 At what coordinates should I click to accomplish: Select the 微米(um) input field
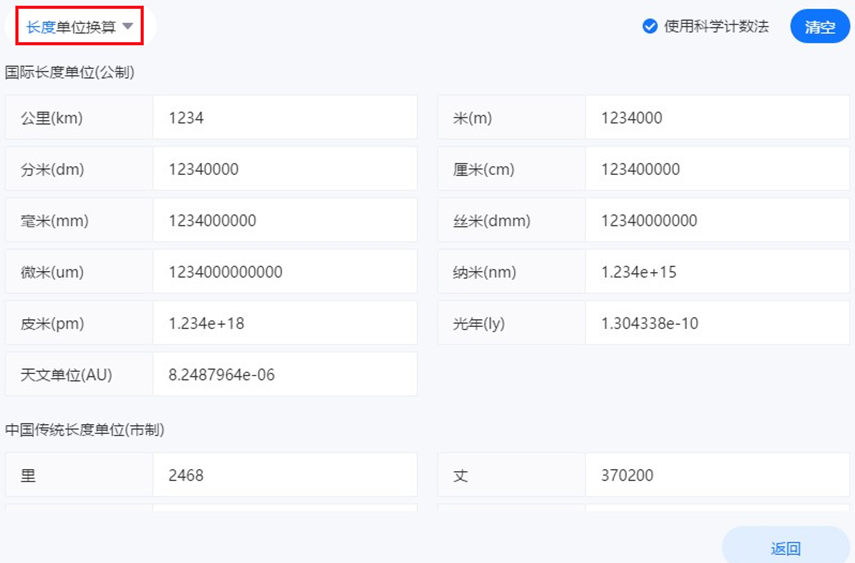click(284, 272)
